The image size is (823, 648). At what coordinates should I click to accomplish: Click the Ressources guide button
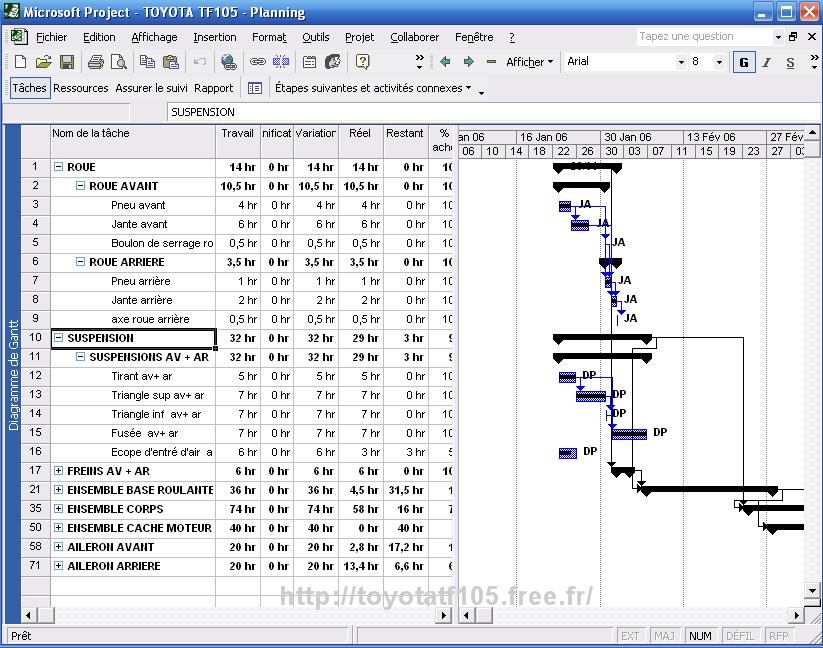[80, 88]
